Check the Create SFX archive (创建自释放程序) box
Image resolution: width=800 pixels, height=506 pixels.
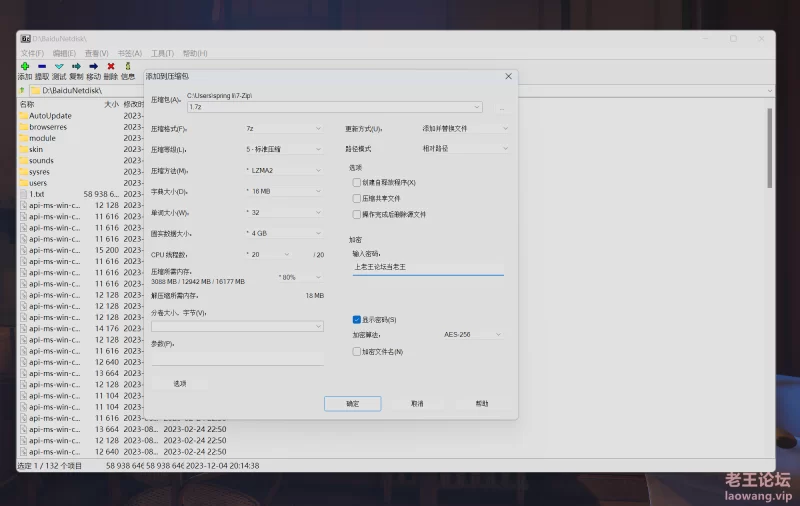(357, 182)
